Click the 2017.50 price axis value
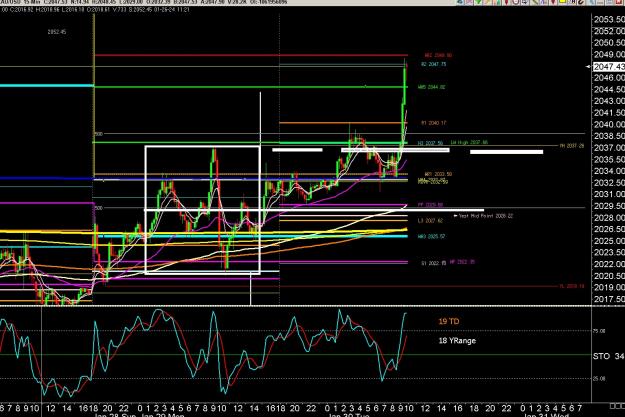This screenshot has width=625, height=417. (x=609, y=299)
